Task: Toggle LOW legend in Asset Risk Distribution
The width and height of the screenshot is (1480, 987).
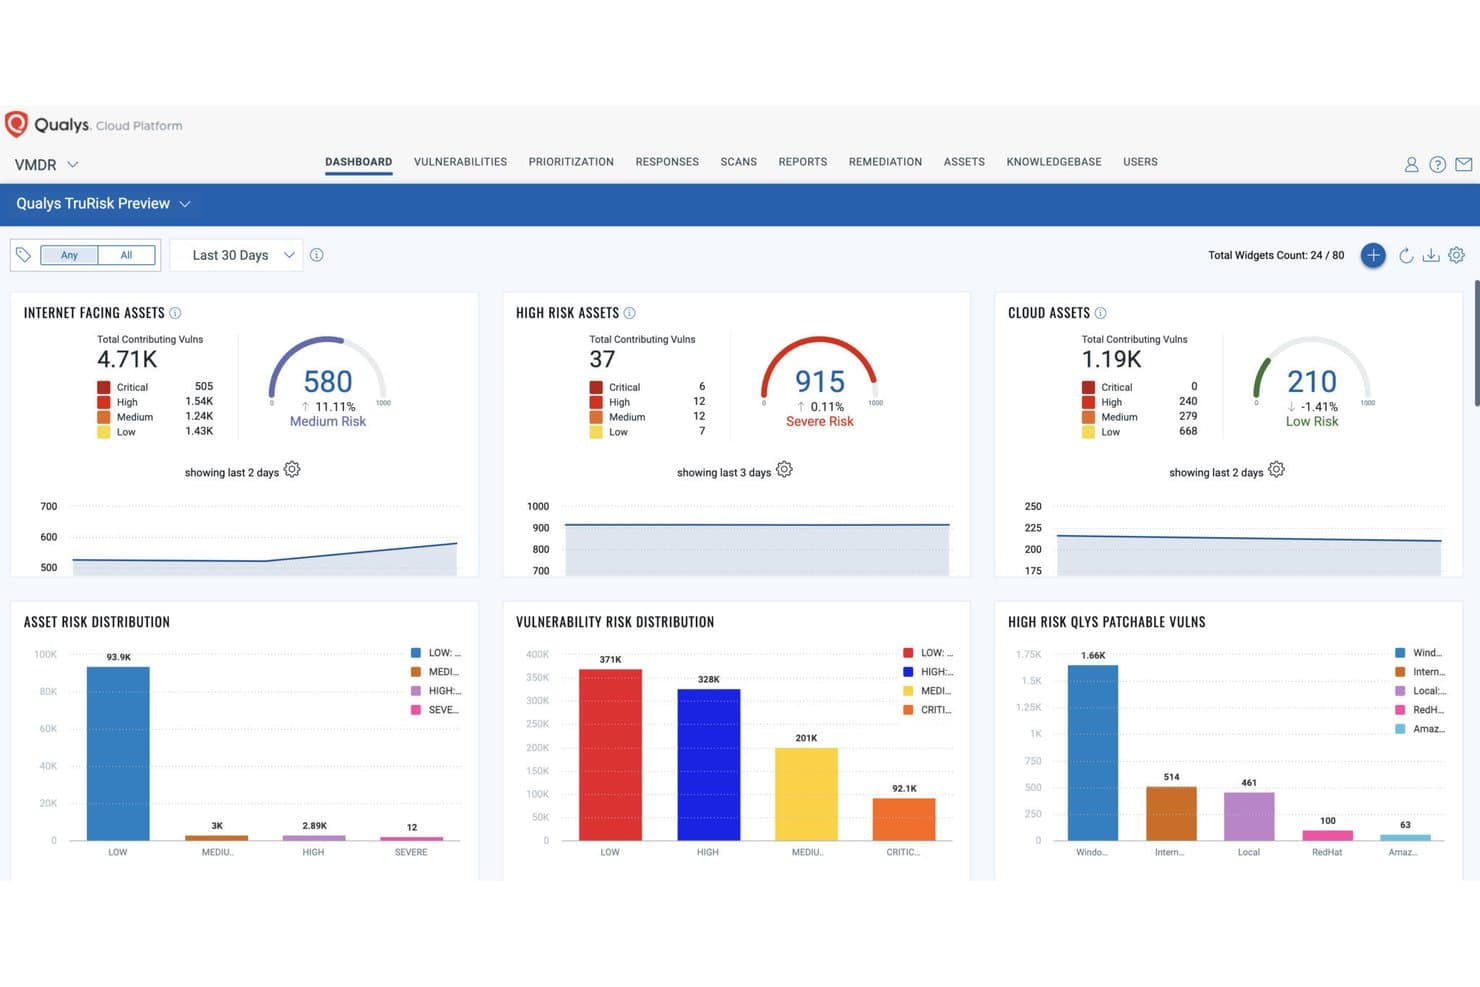Action: tap(436, 653)
